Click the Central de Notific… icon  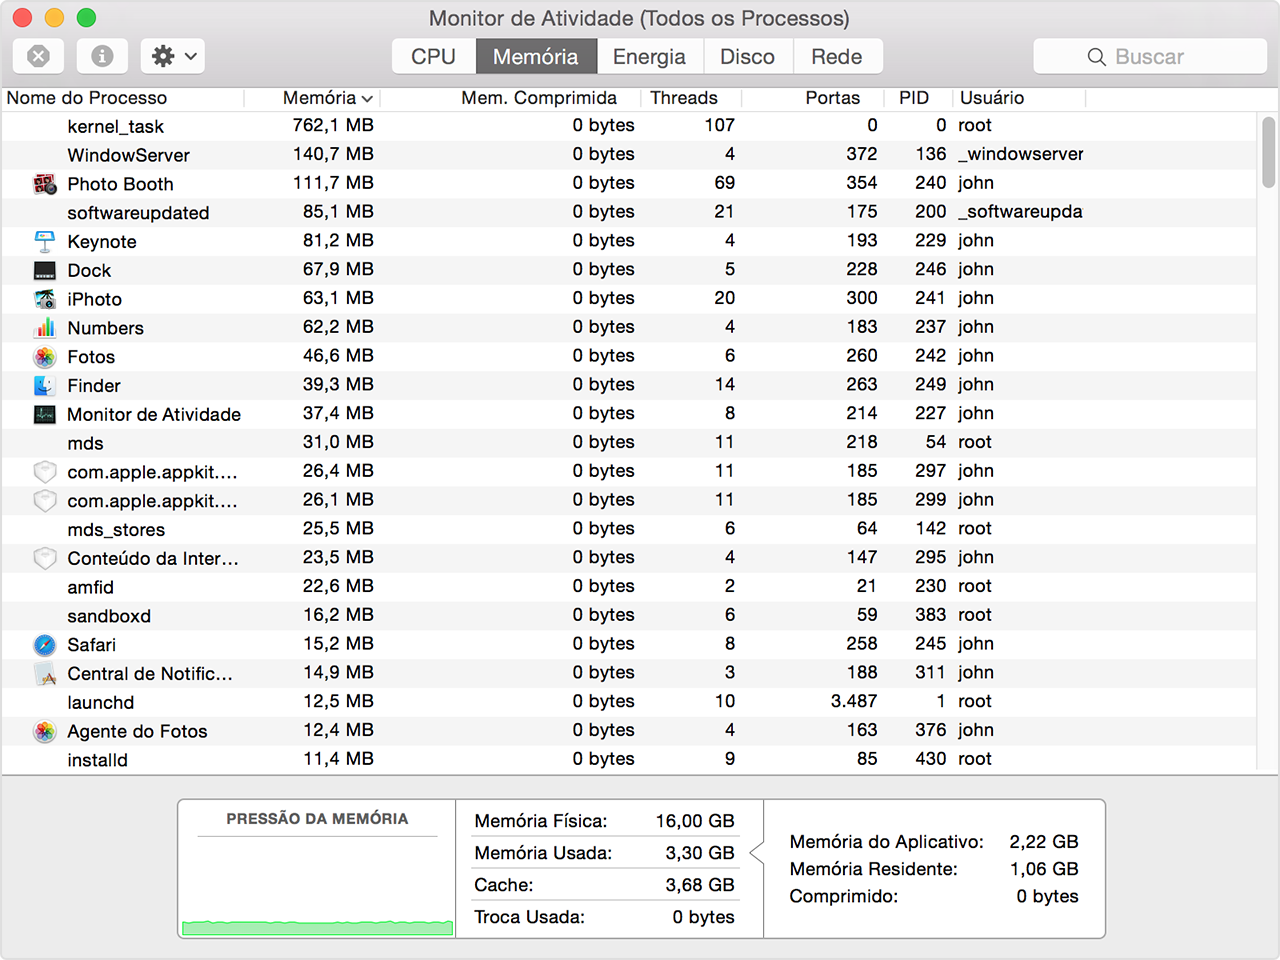pyautogui.click(x=45, y=674)
